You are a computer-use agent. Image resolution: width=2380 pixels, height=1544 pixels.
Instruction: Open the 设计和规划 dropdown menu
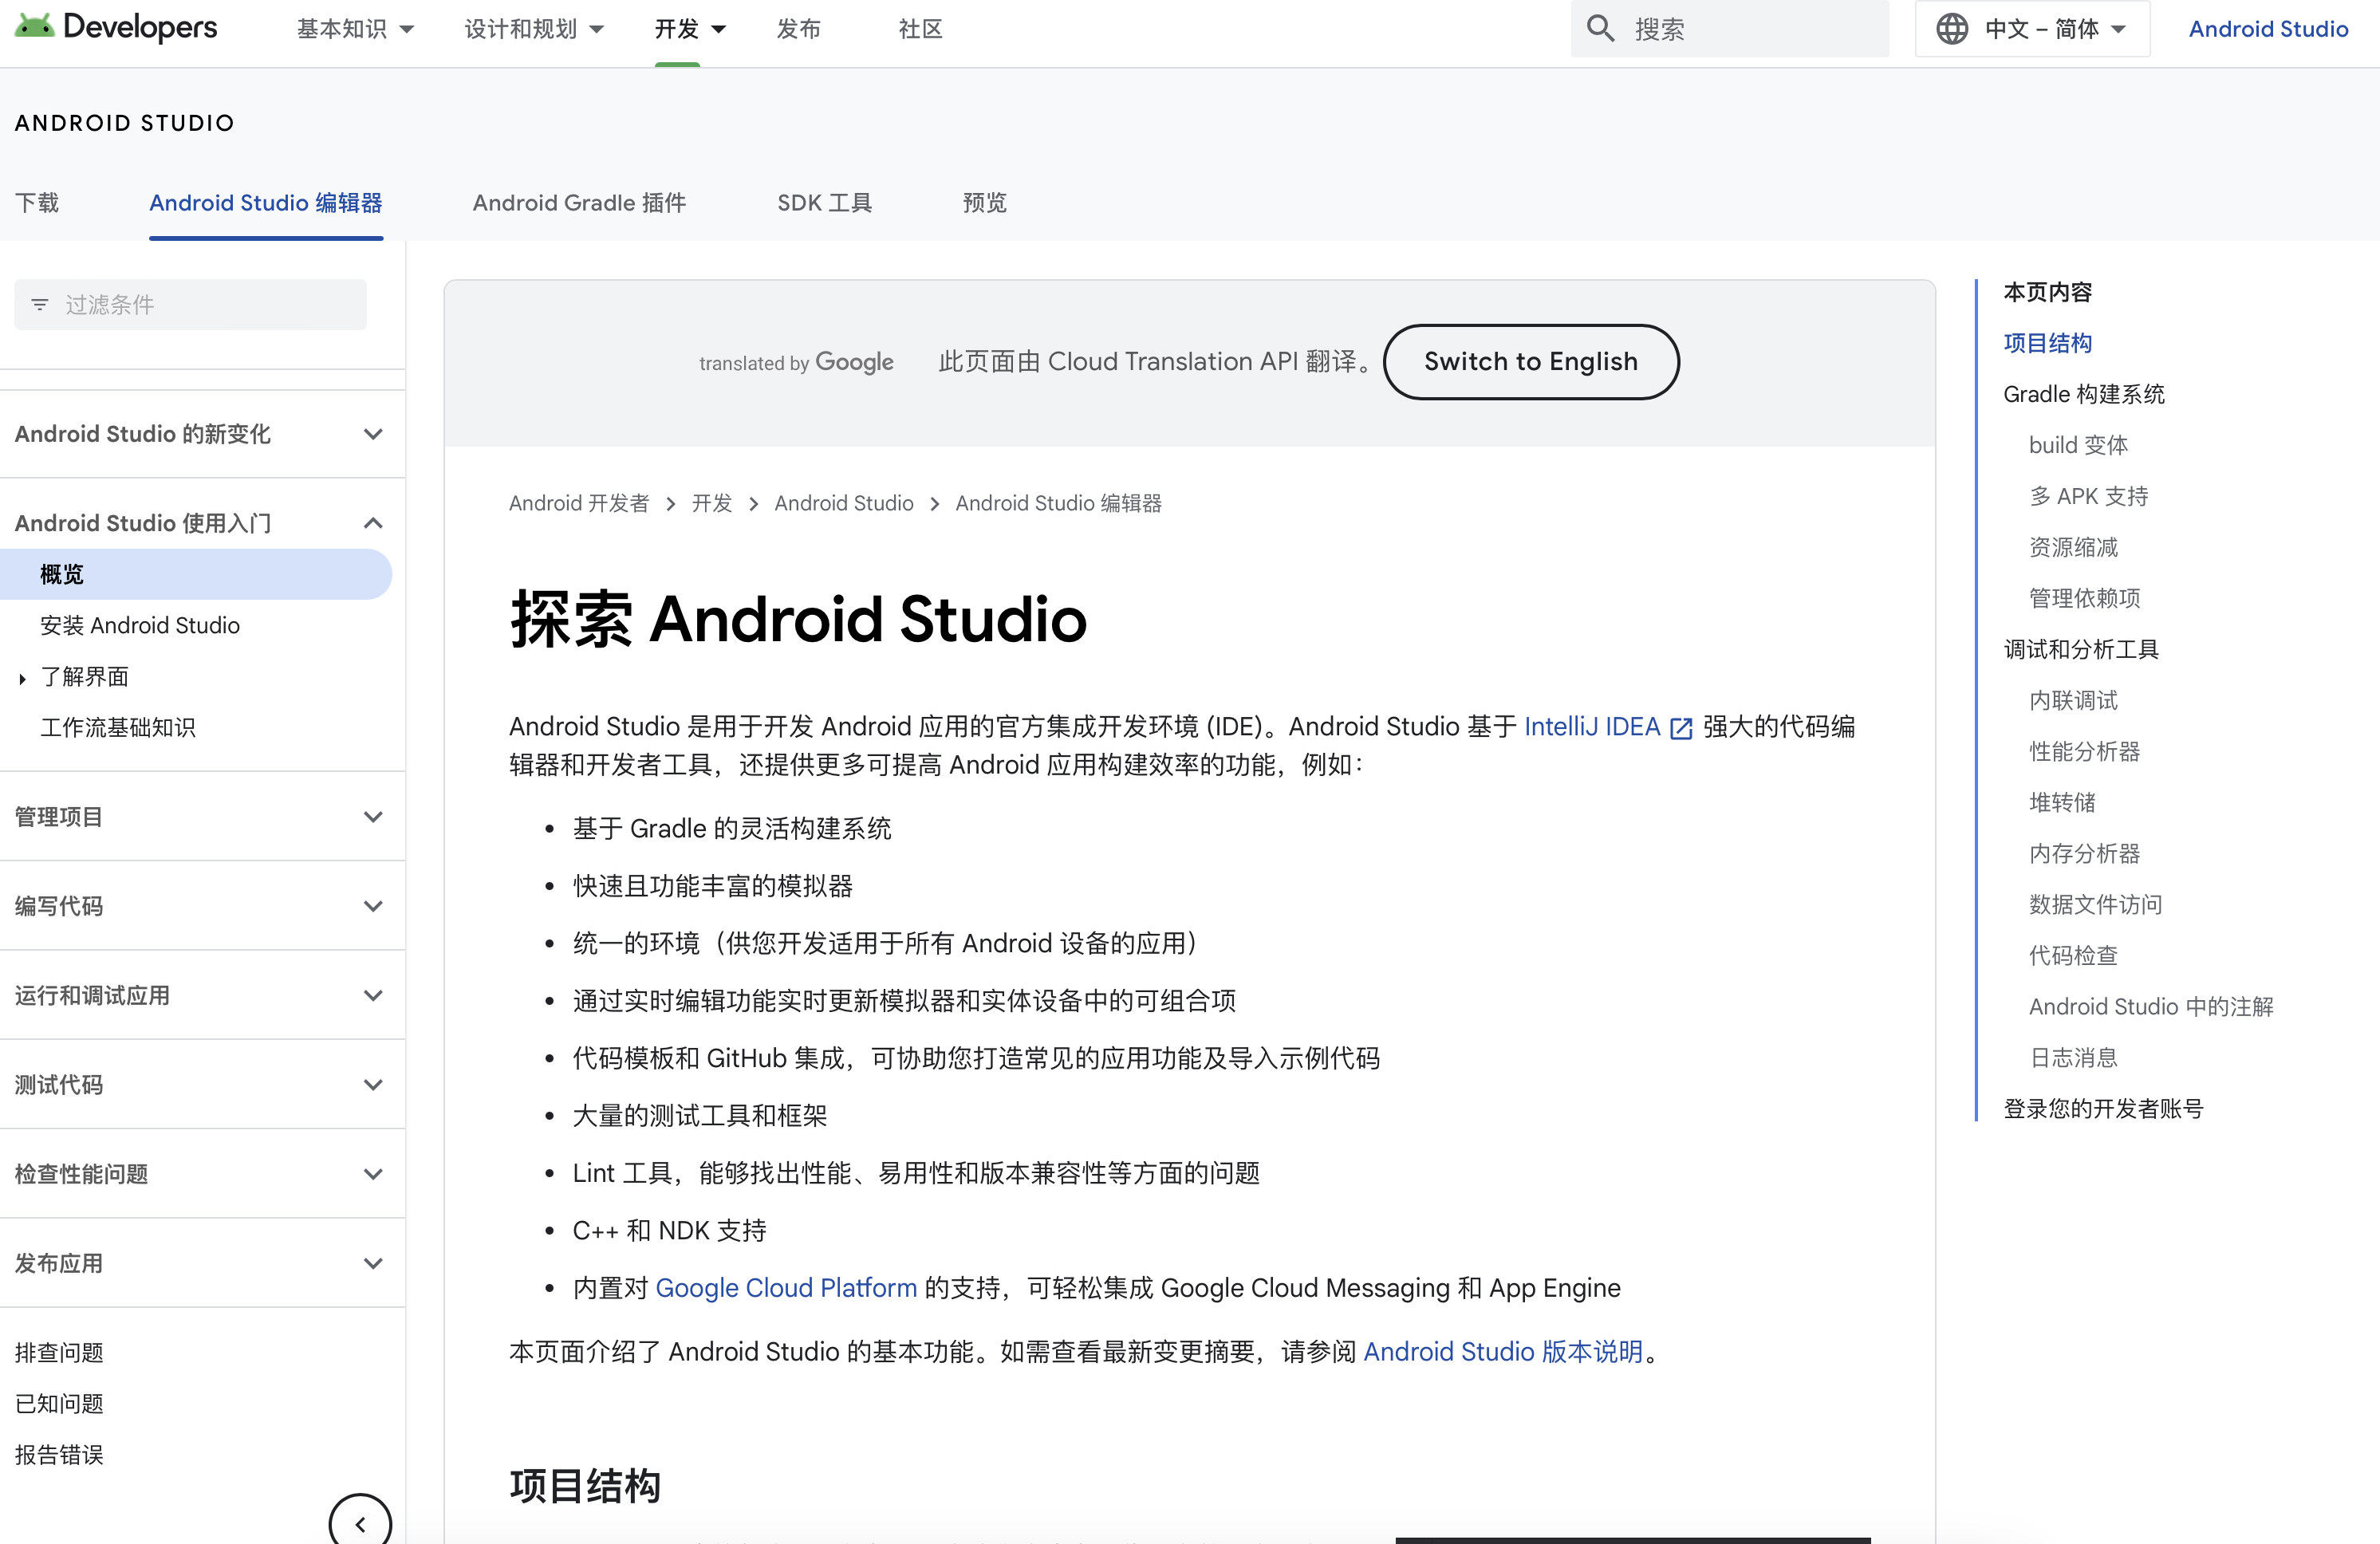click(x=534, y=29)
